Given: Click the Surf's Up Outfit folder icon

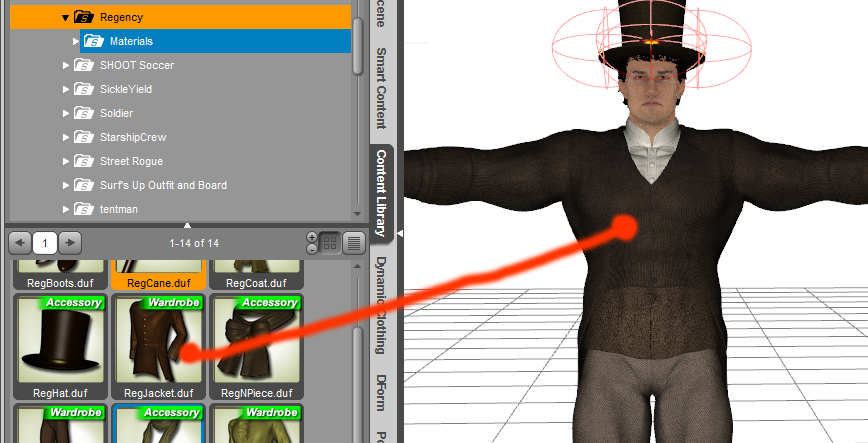Looking at the screenshot, I should [x=84, y=186].
